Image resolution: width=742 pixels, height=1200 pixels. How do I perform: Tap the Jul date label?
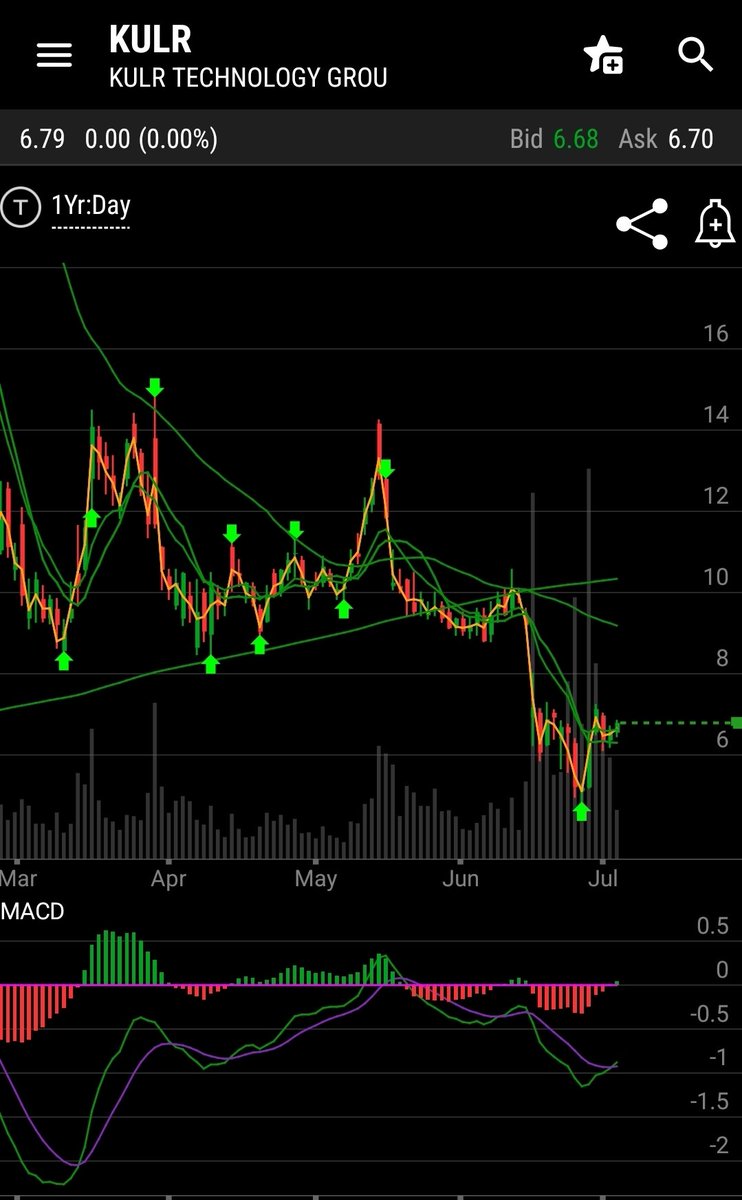(602, 879)
